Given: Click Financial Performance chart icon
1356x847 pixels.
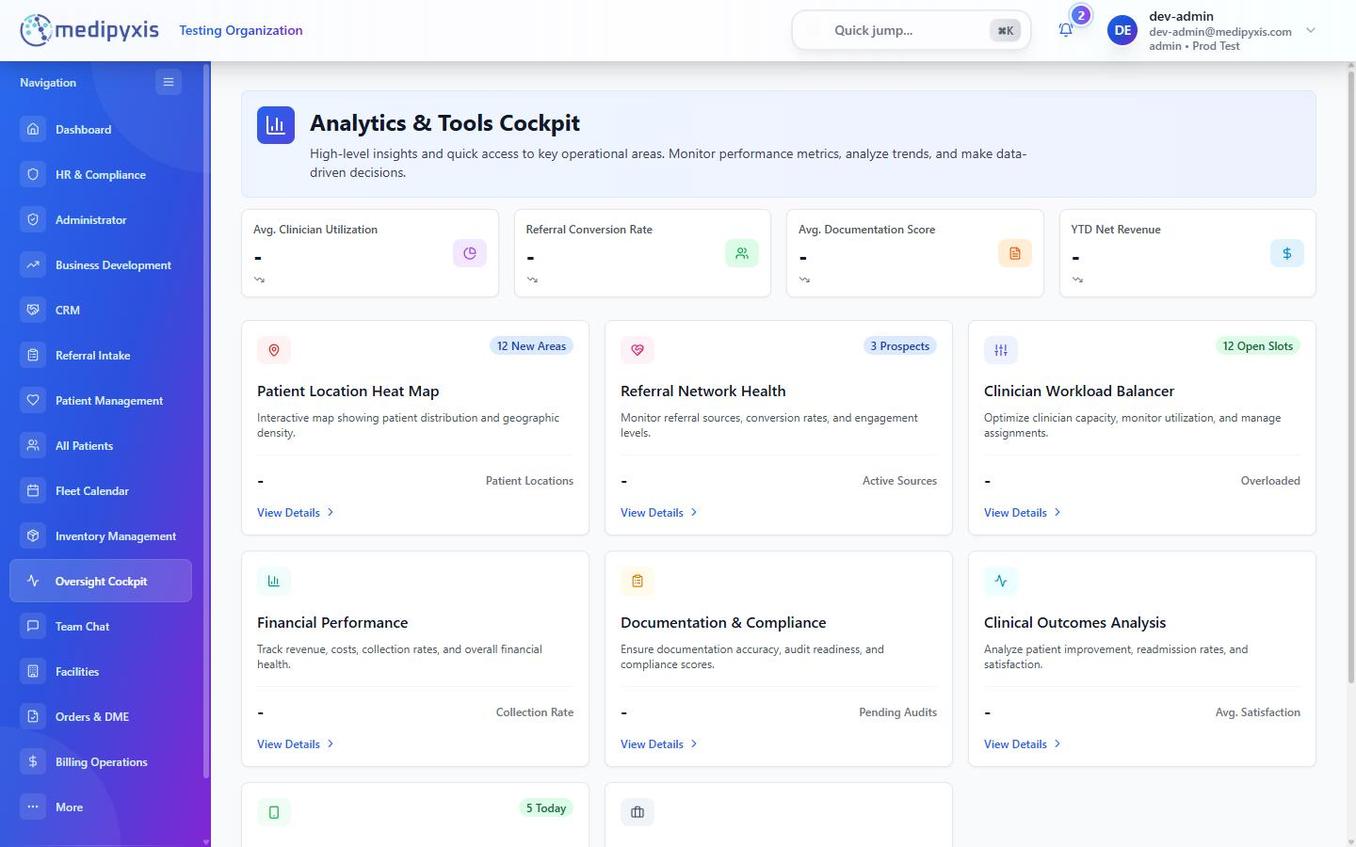Looking at the screenshot, I should coord(274,581).
